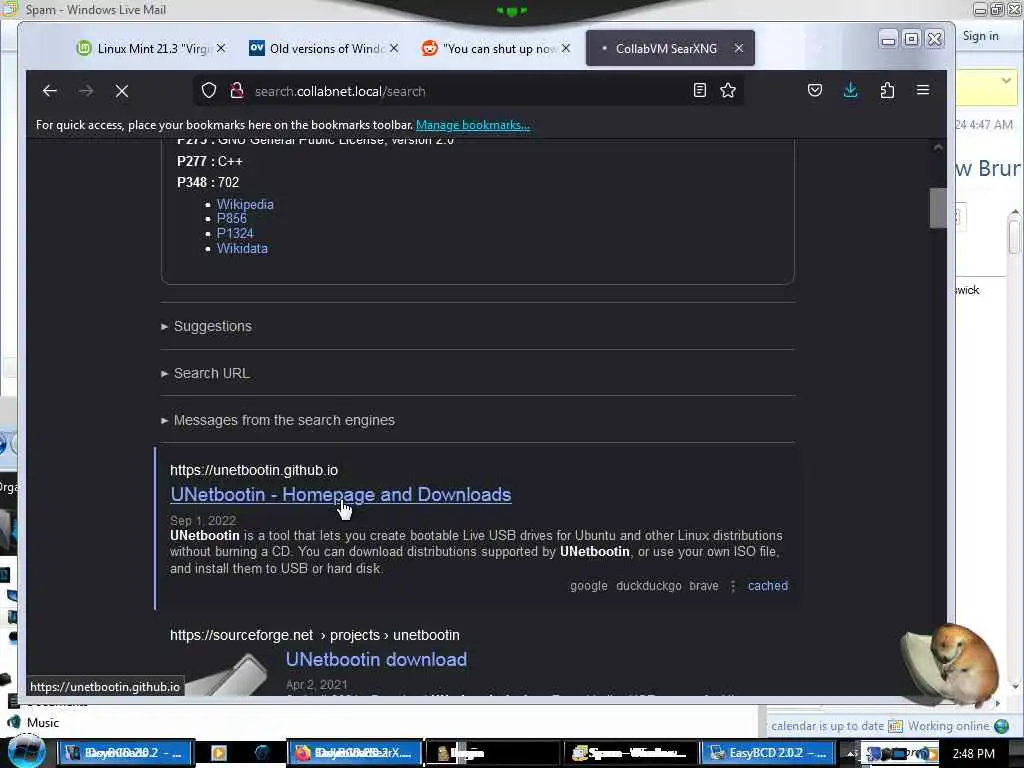Save page to Pocket

(814, 90)
